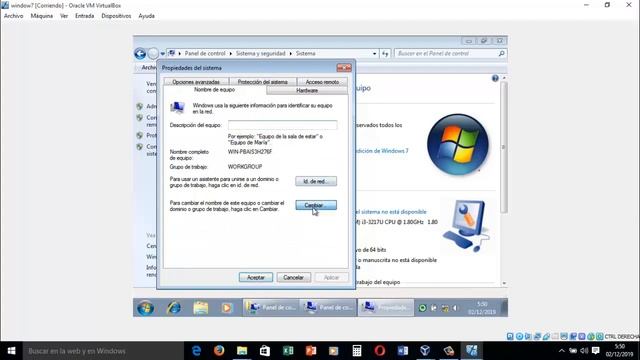Click the Cambiar button
Image resolution: width=640 pixels, height=360 pixels.
click(x=316, y=205)
